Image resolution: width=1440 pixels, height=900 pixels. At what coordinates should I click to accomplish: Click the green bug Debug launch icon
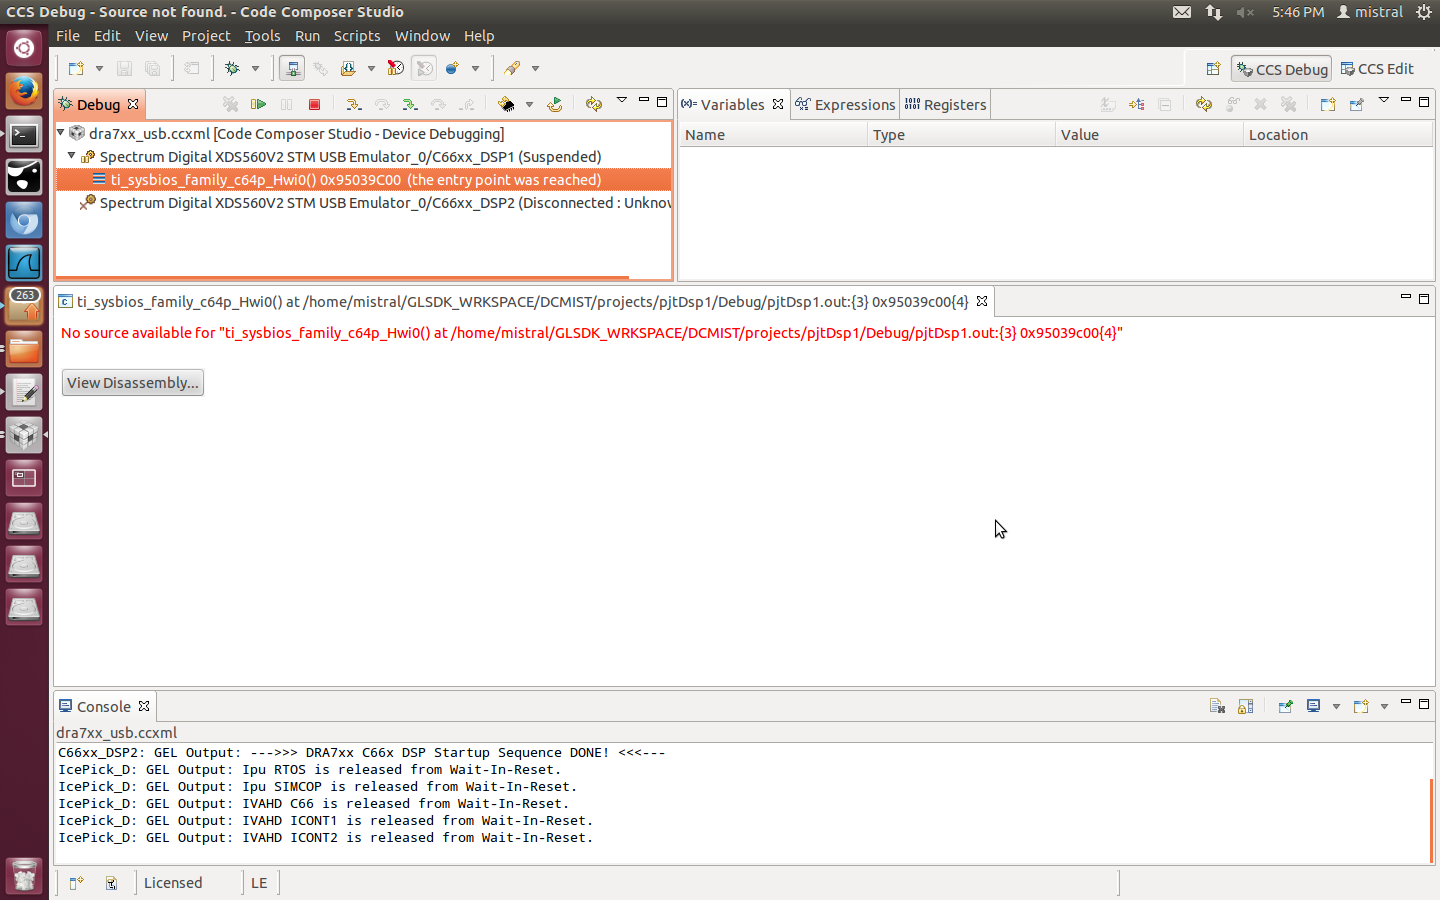coord(232,69)
